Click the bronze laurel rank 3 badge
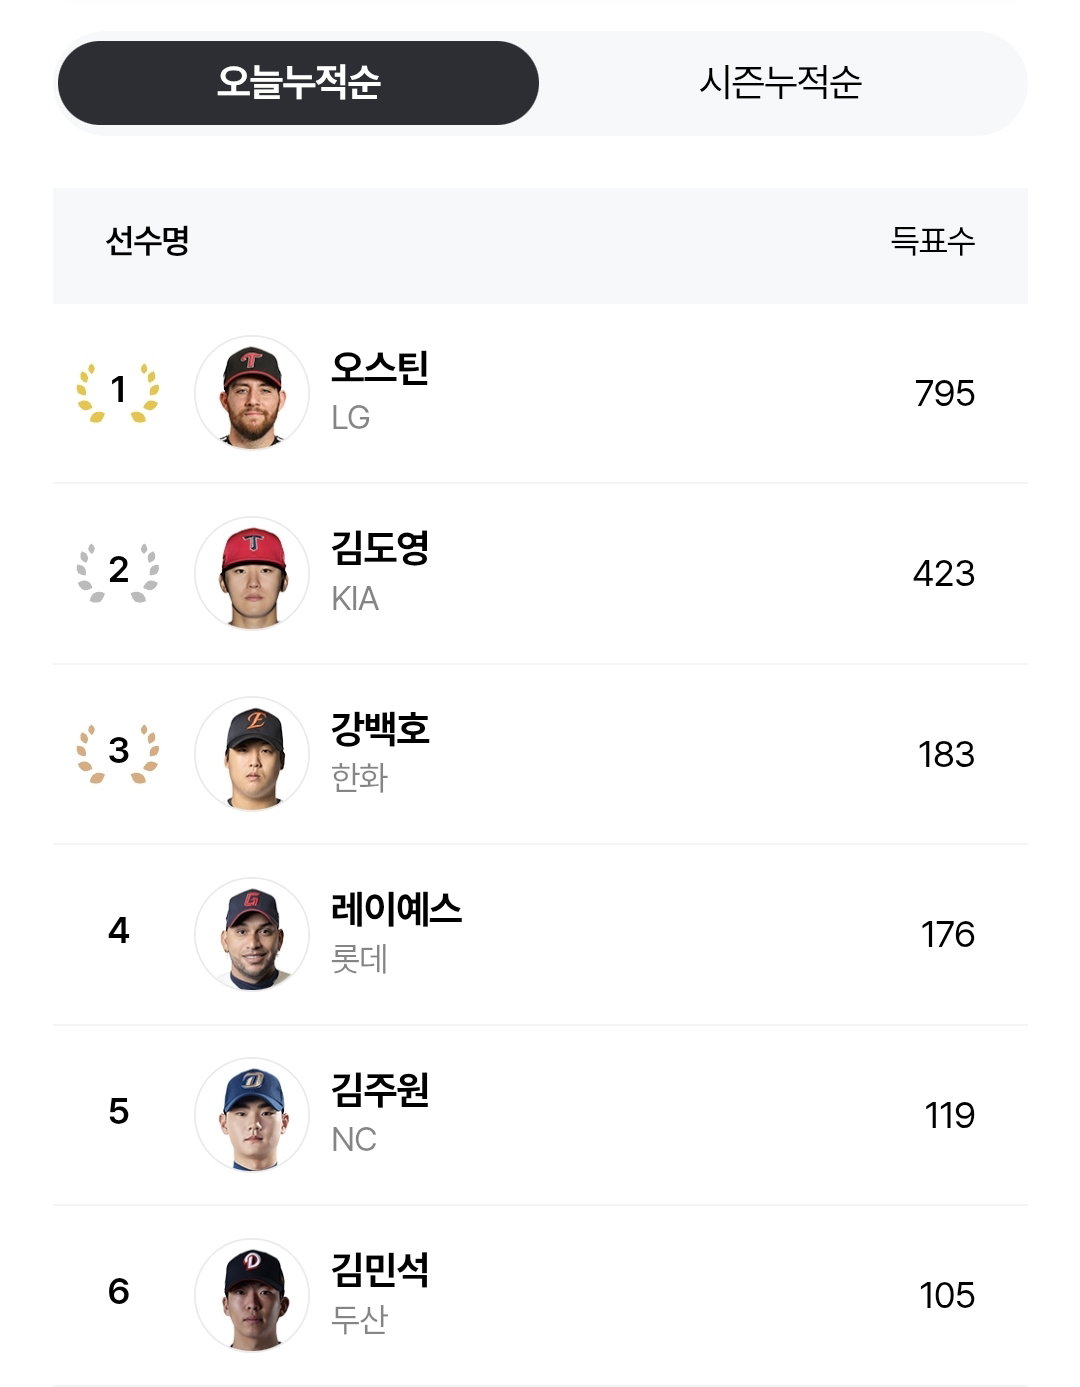Image resolution: width=1080 pixels, height=1387 pixels. (x=118, y=753)
